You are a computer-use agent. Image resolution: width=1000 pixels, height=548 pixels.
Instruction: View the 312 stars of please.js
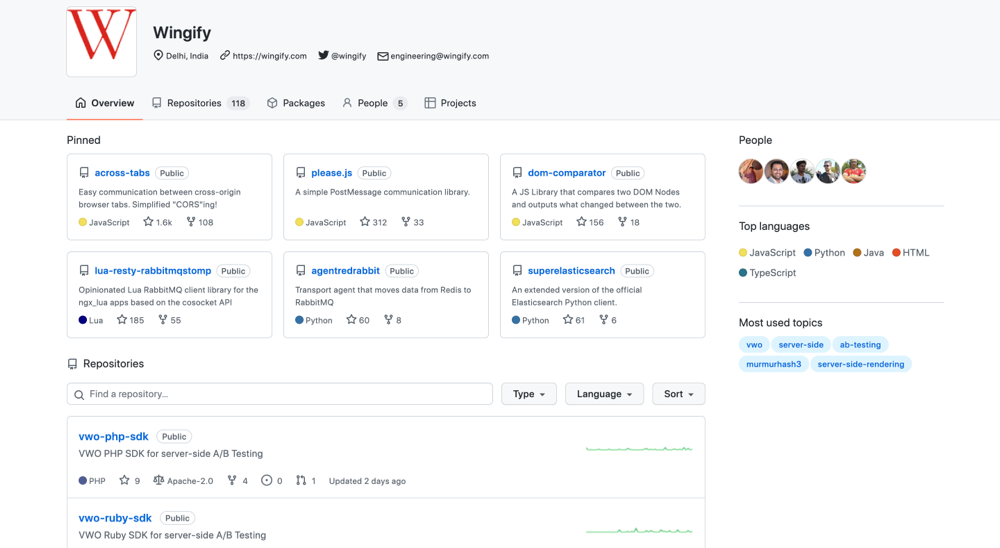tap(373, 222)
